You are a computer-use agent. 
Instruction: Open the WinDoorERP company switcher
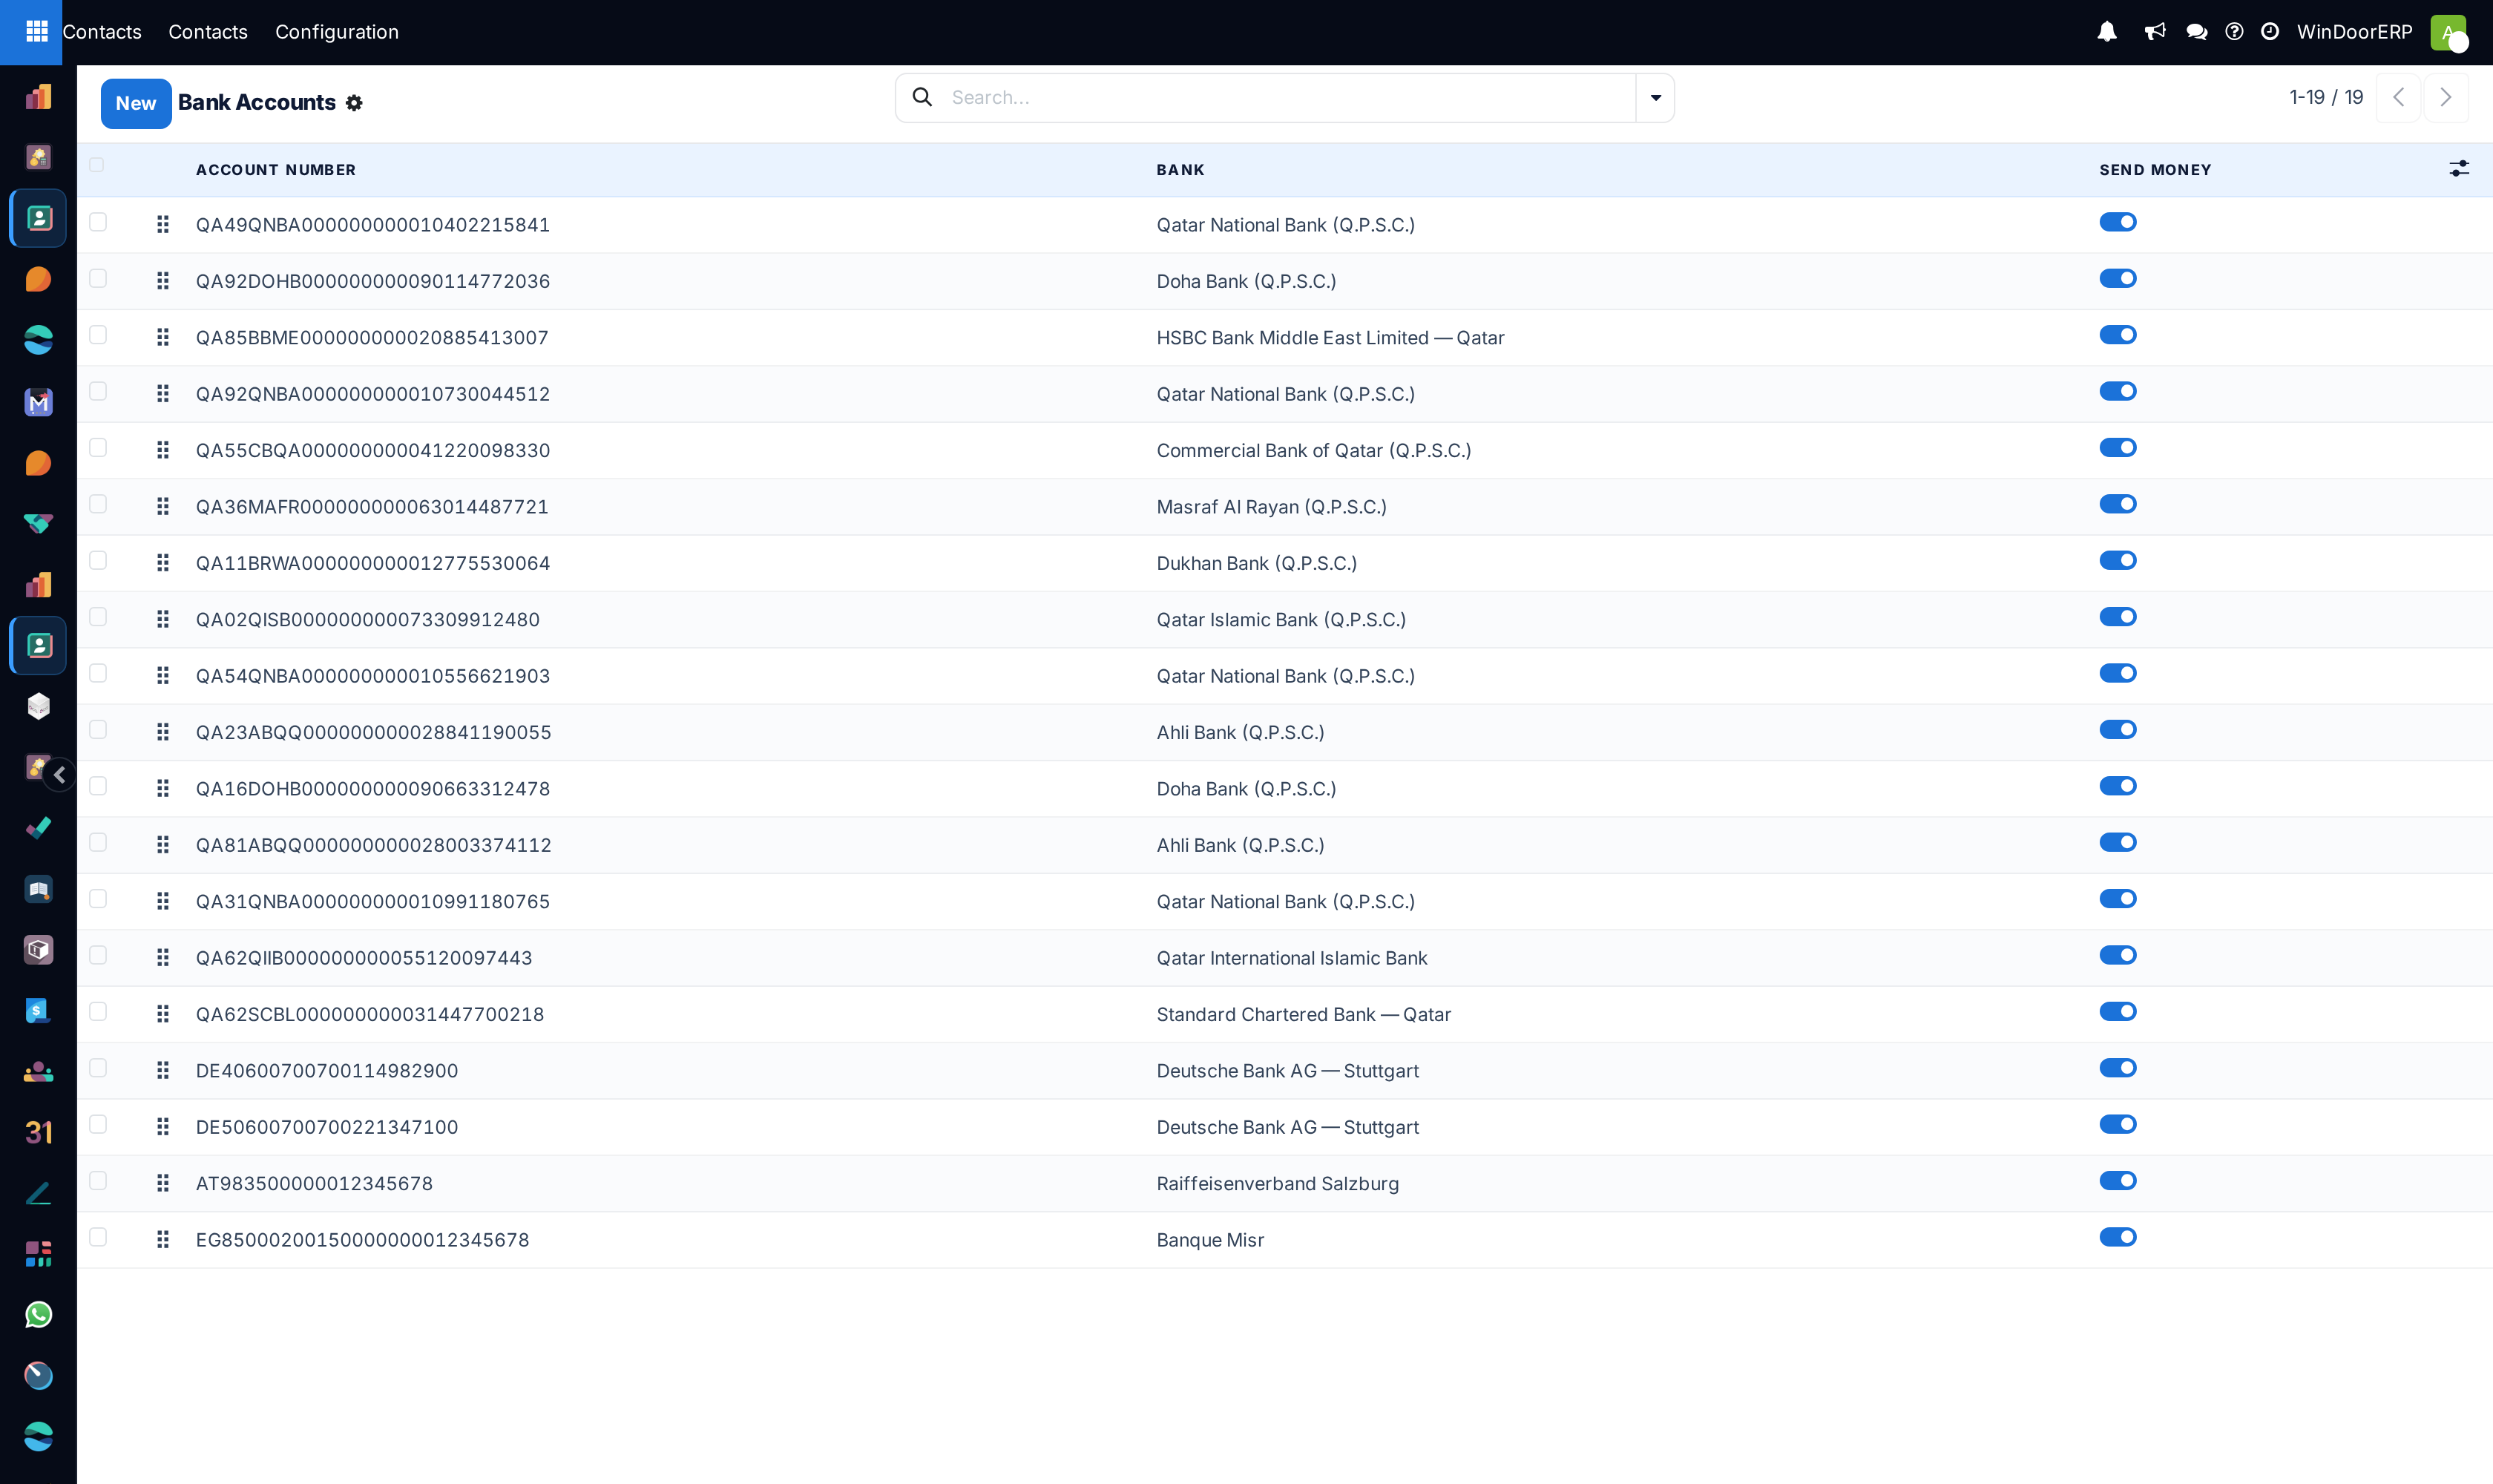click(2354, 32)
